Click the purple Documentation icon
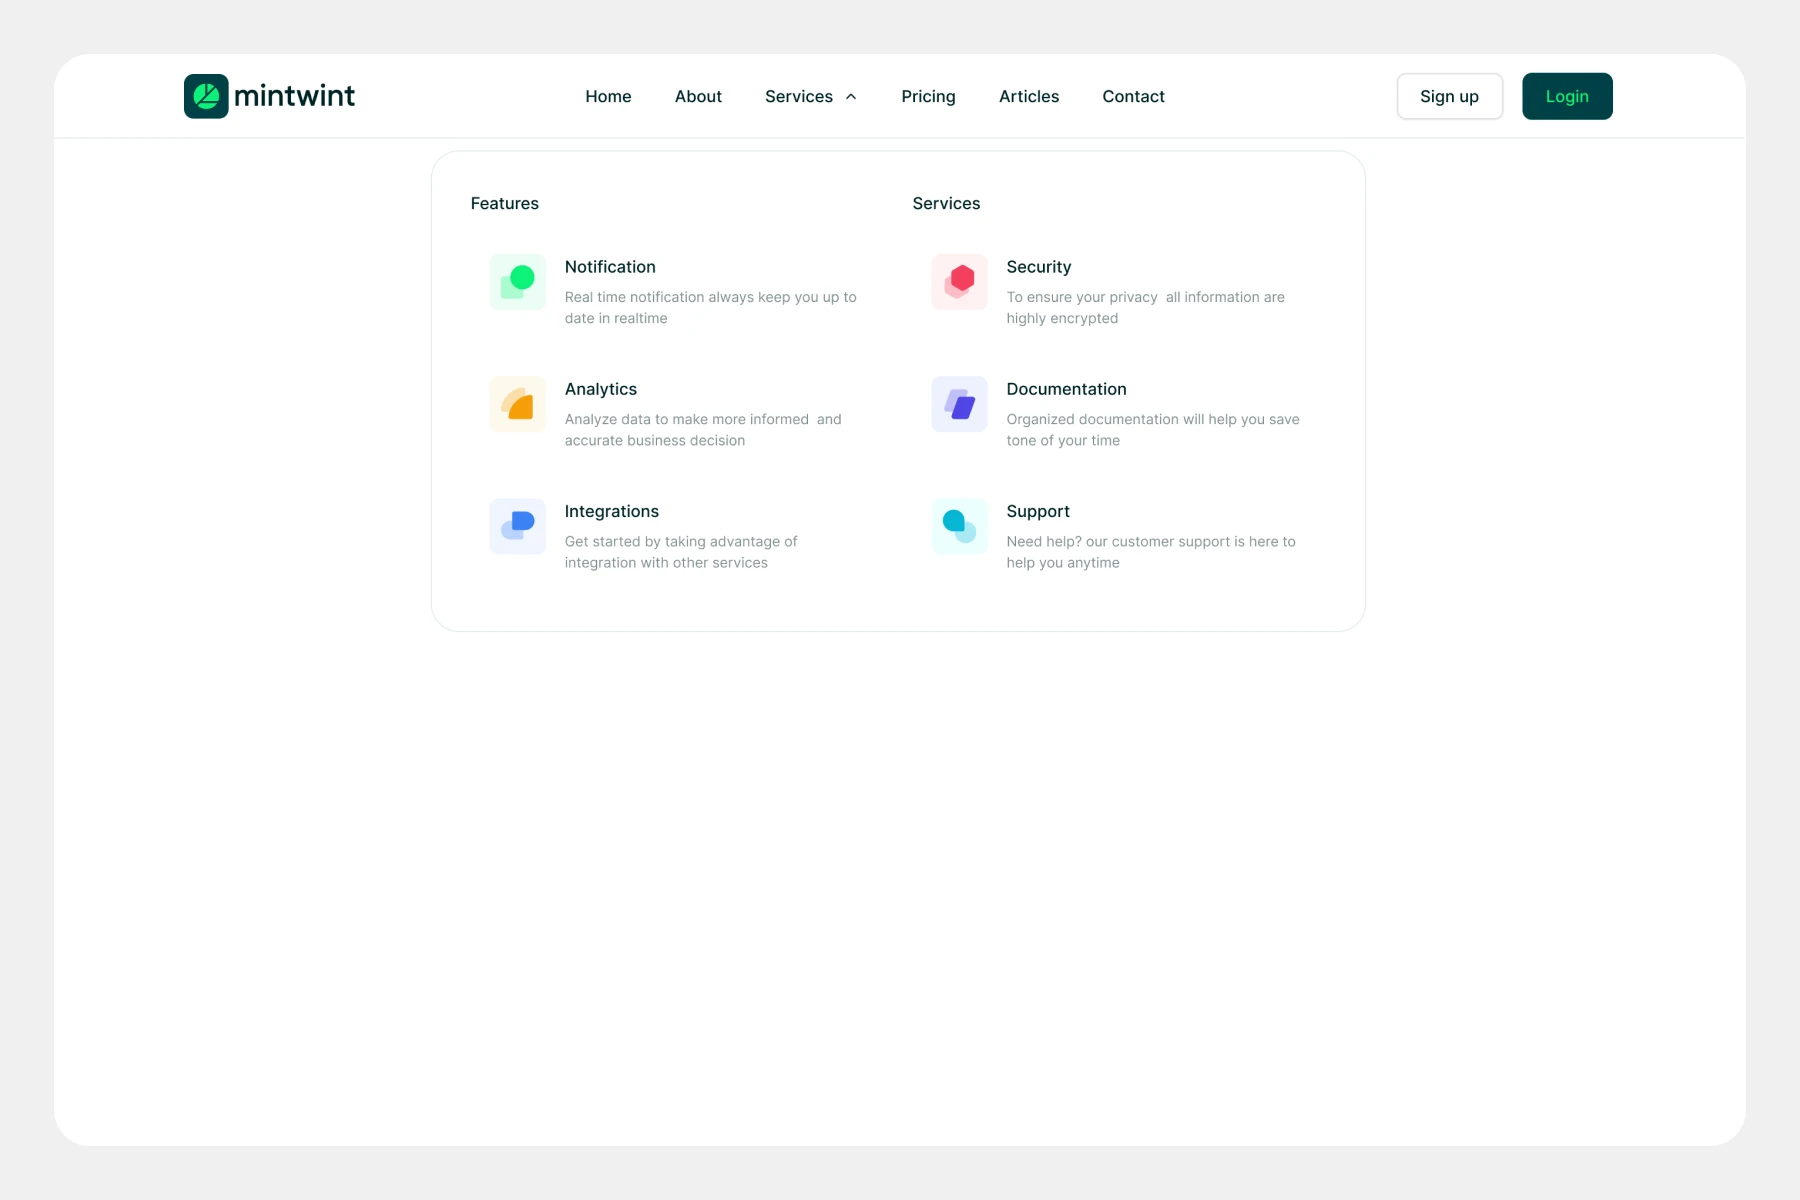This screenshot has width=1800, height=1200. tap(959, 404)
